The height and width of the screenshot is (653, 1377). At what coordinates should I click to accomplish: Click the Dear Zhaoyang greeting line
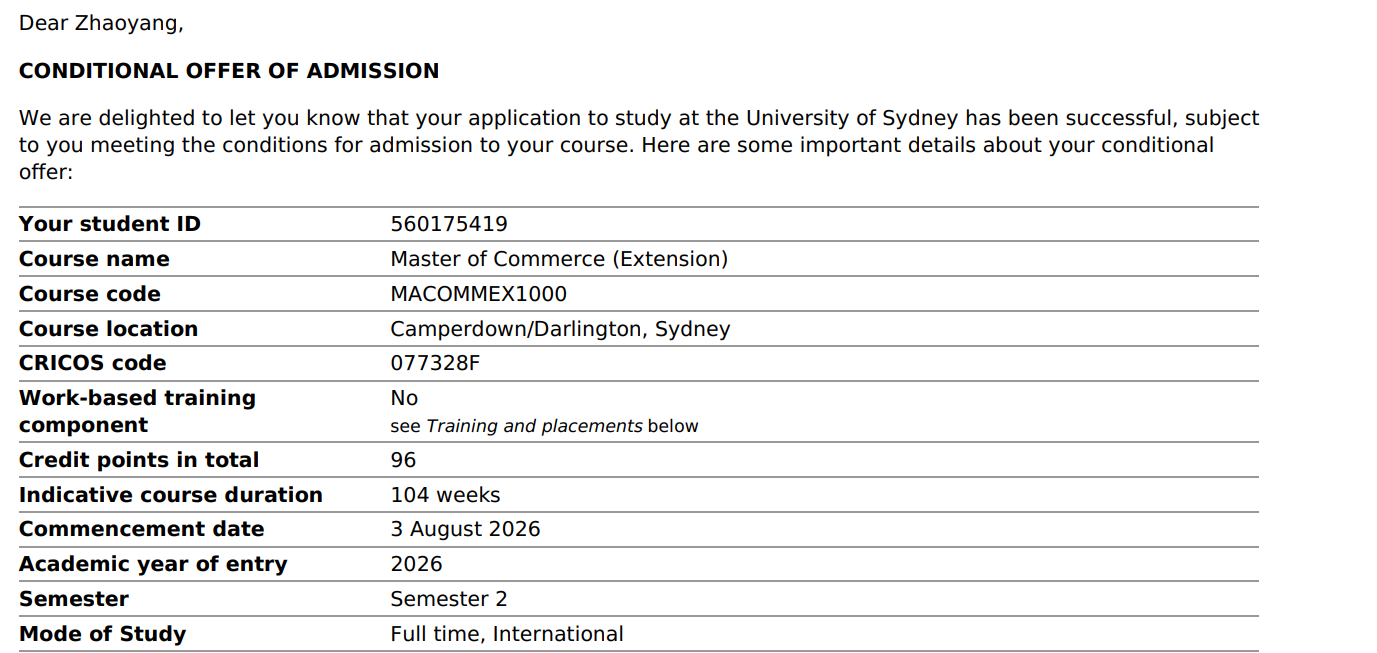click(101, 23)
